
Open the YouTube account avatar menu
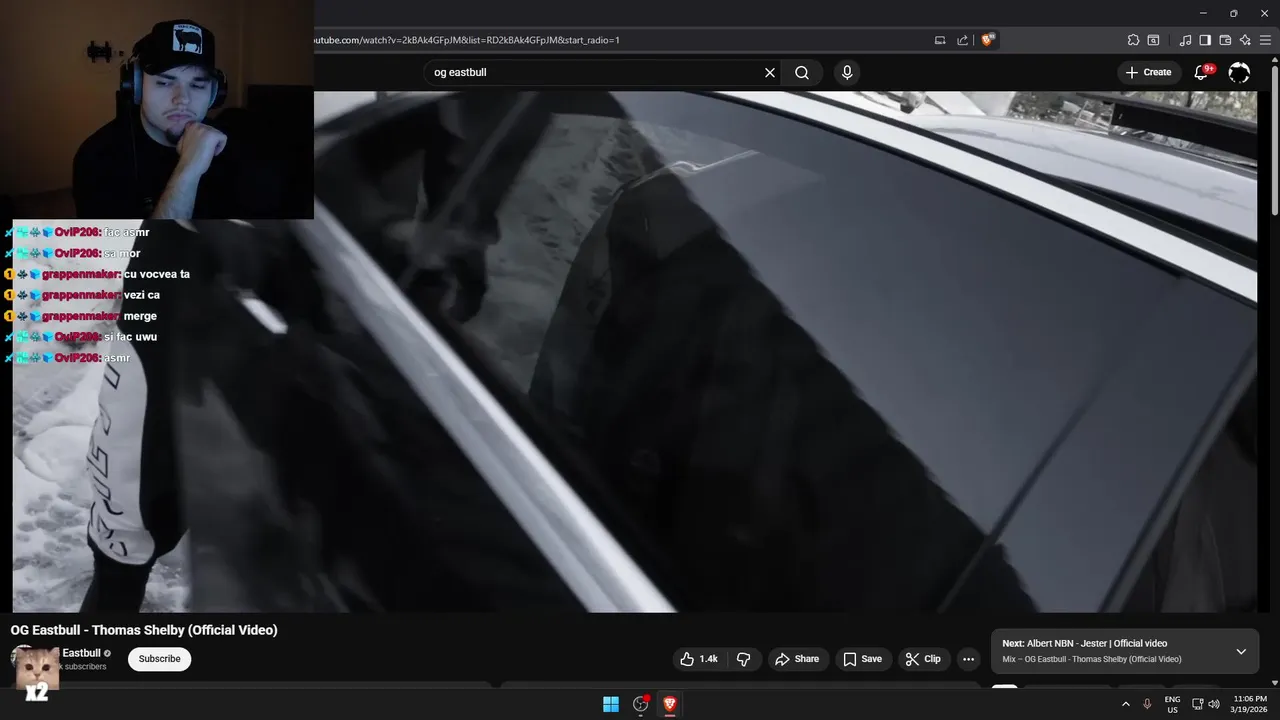click(1239, 72)
